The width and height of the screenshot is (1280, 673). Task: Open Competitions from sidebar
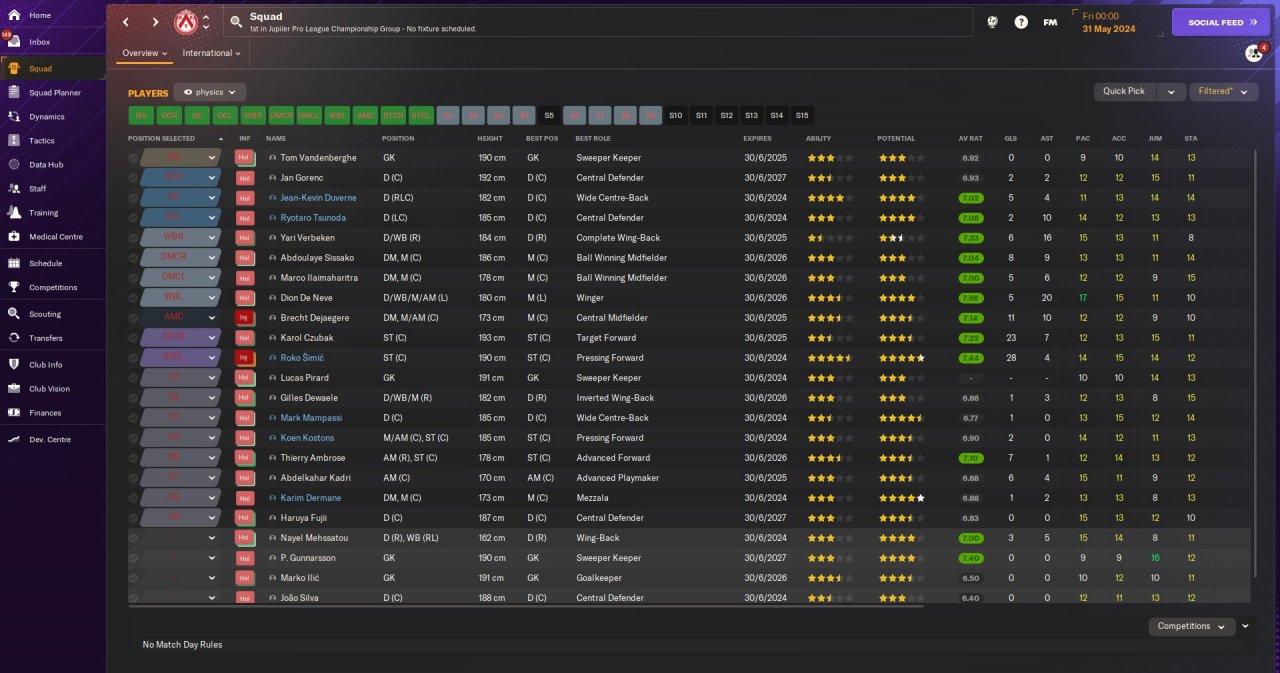coord(53,287)
